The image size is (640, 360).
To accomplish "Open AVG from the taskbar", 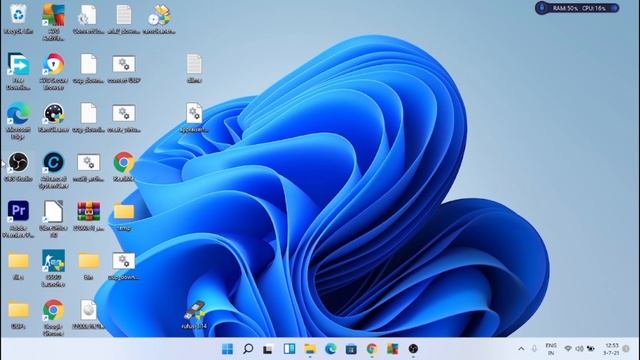I will (x=393, y=349).
